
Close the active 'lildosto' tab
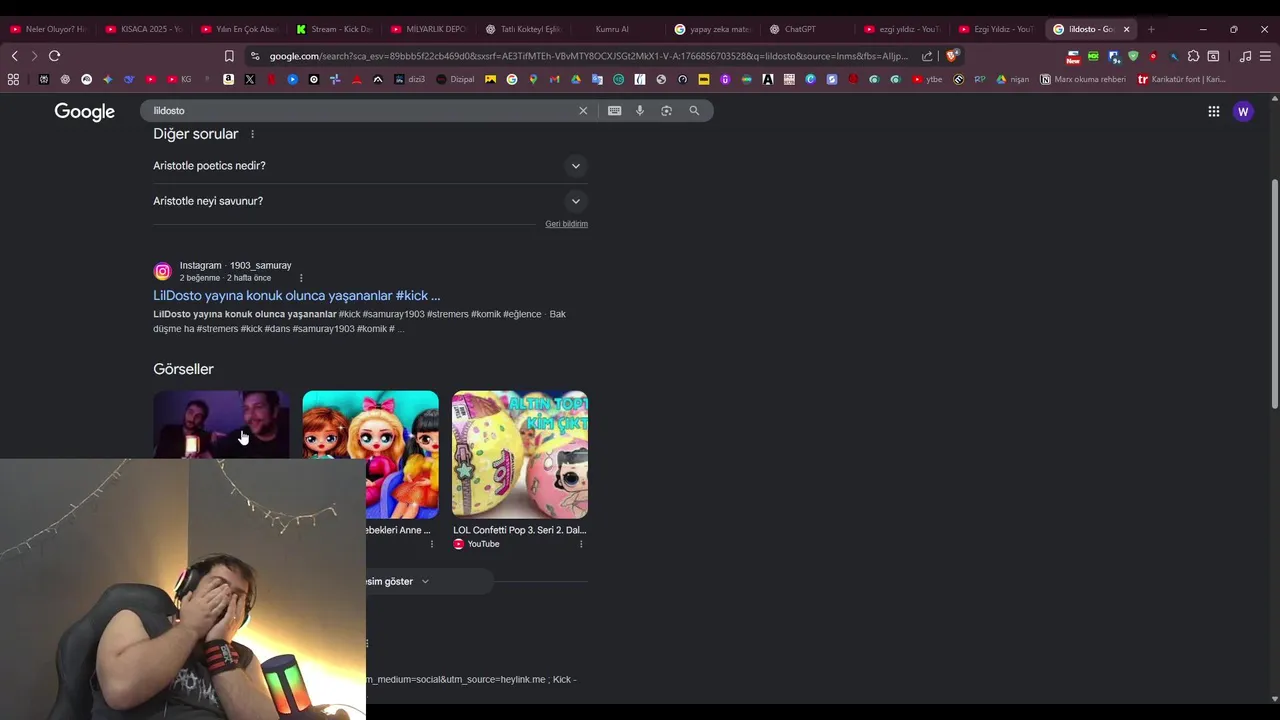pos(1126,29)
